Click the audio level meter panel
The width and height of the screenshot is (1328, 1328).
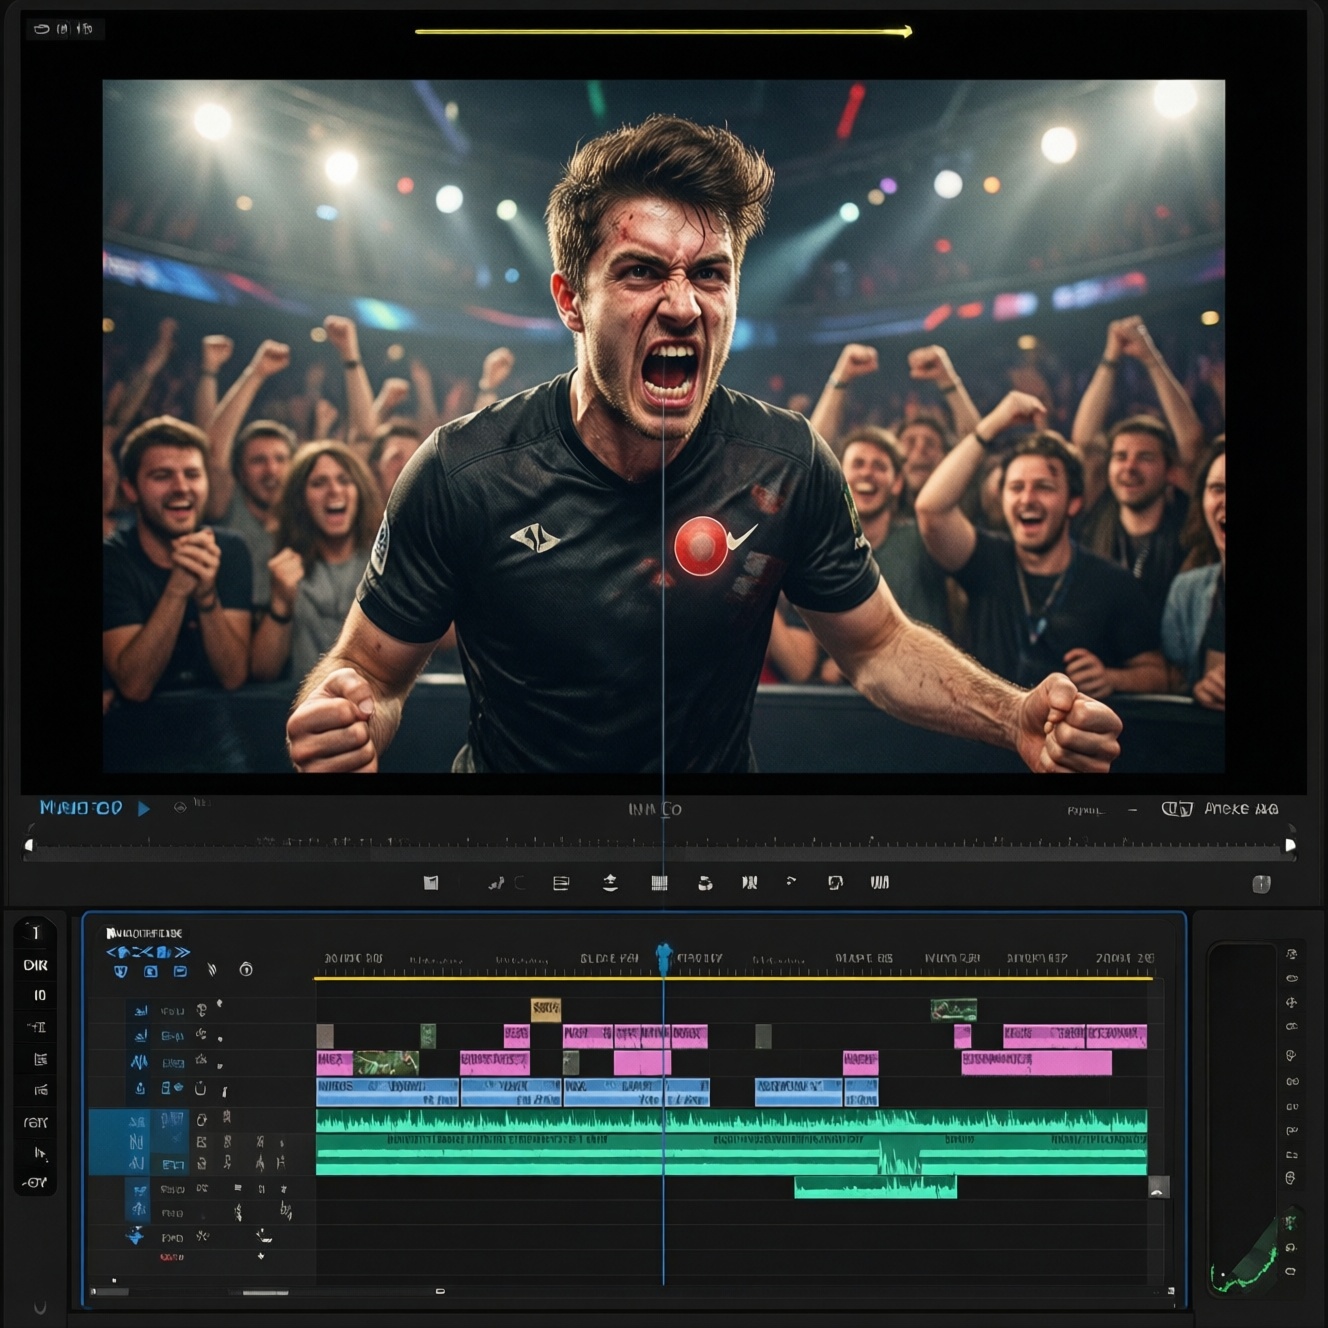click(1243, 1117)
